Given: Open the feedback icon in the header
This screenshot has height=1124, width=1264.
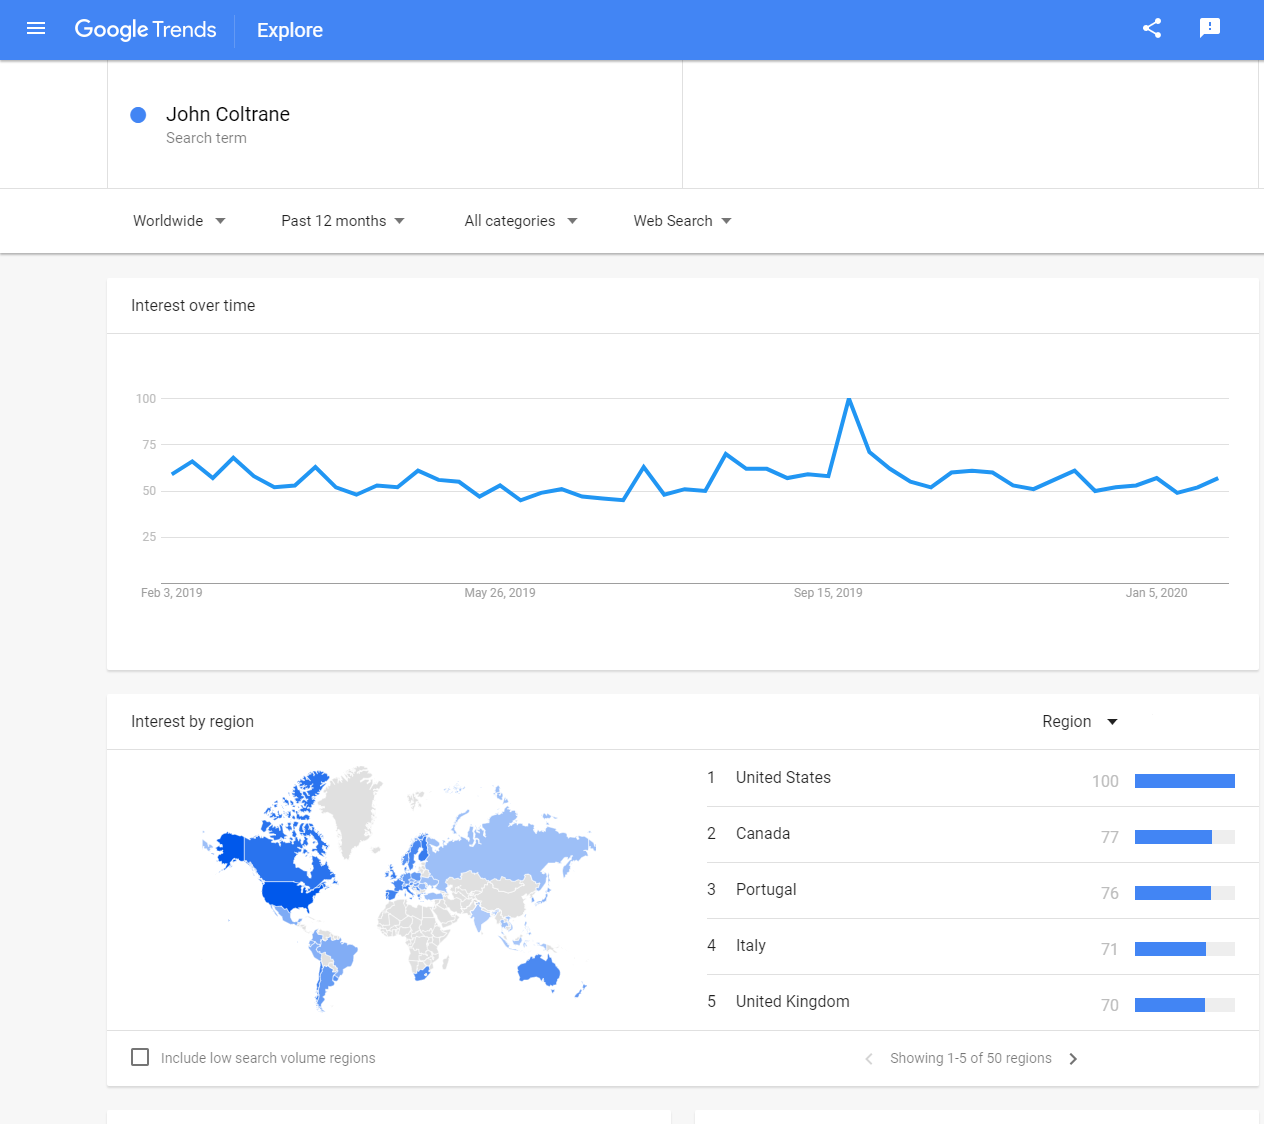Looking at the screenshot, I should (x=1210, y=29).
